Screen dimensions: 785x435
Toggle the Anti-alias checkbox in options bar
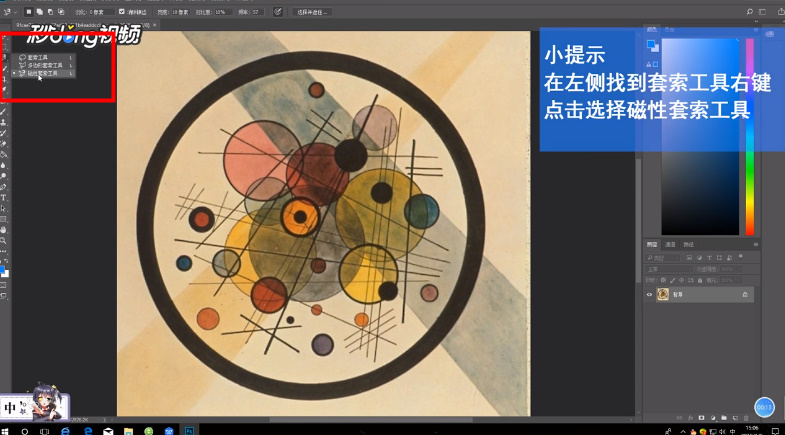point(122,11)
